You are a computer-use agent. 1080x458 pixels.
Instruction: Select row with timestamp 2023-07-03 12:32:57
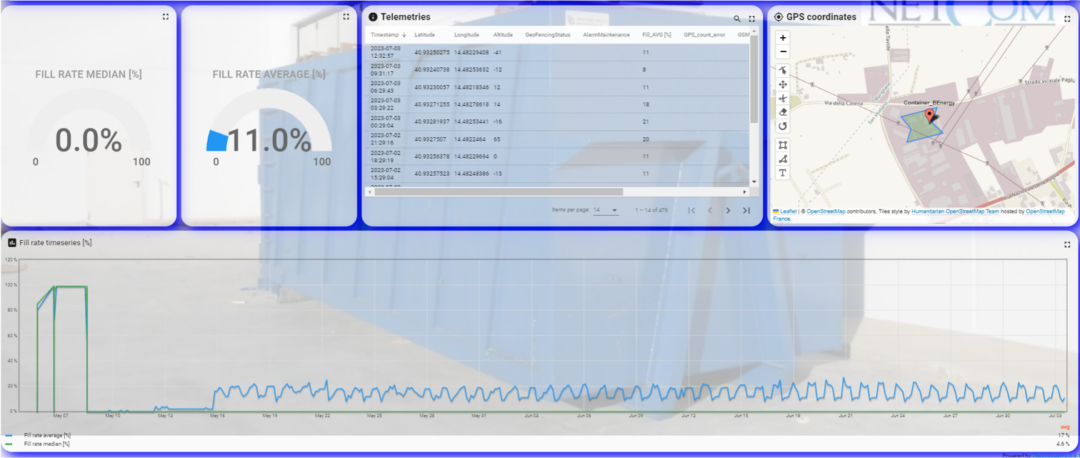557,52
